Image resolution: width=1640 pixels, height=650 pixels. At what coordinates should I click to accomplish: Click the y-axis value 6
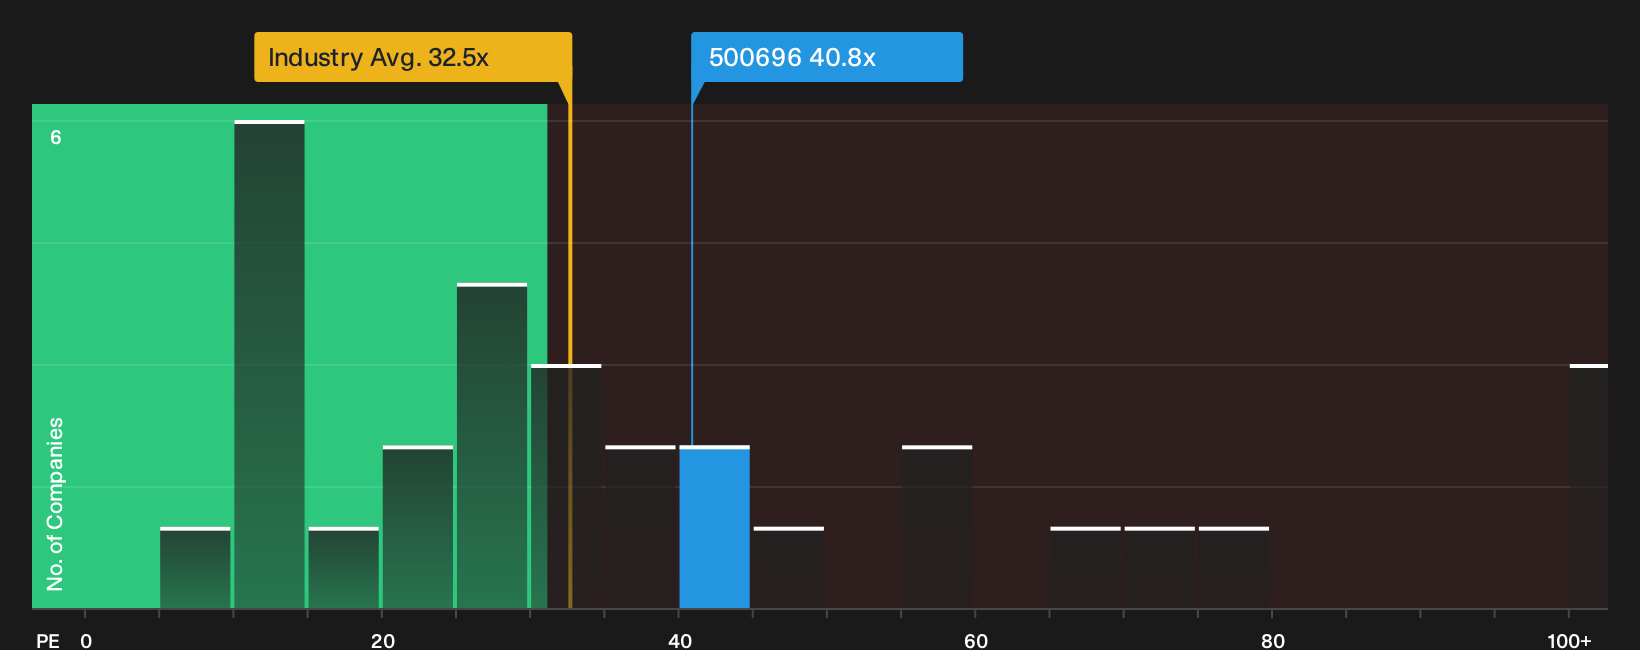tap(56, 137)
